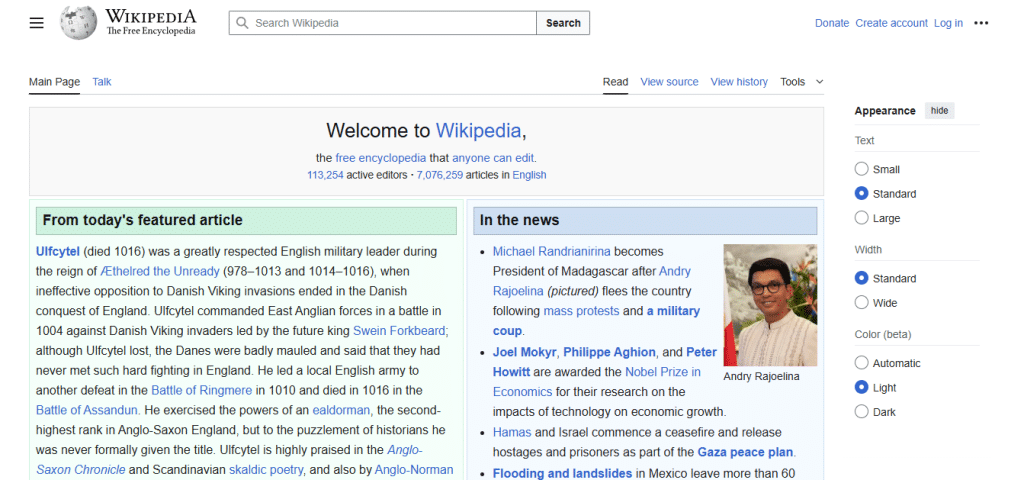Select Automatic color mode
The height and width of the screenshot is (480, 1024).
[861, 363]
